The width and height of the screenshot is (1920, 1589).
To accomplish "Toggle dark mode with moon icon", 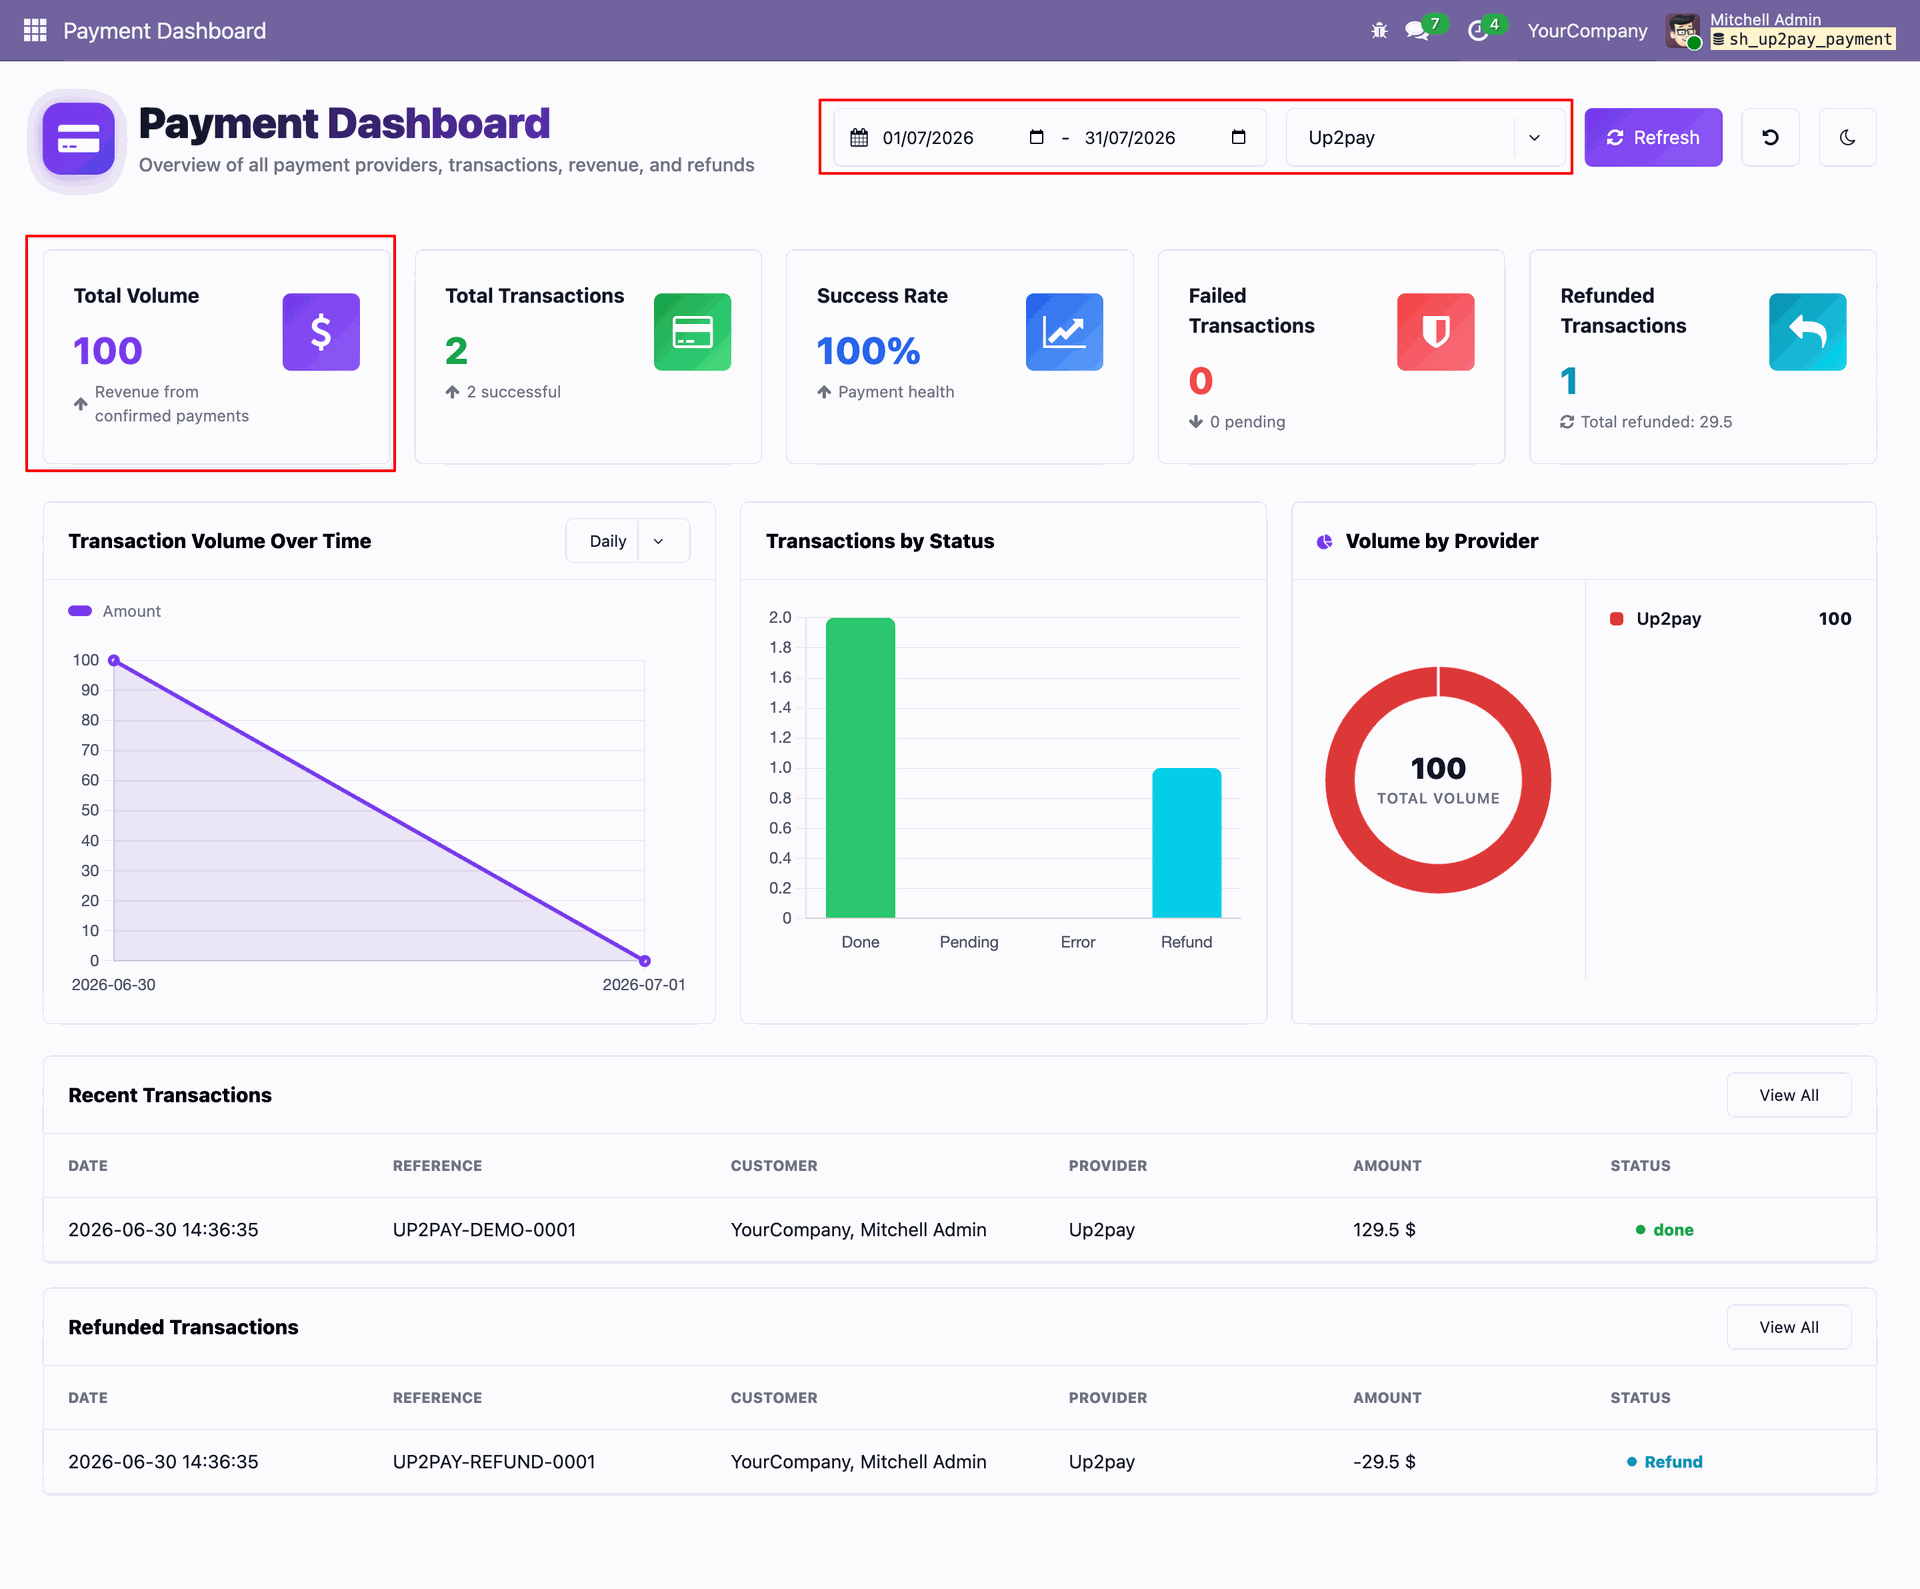I will click(x=1847, y=137).
